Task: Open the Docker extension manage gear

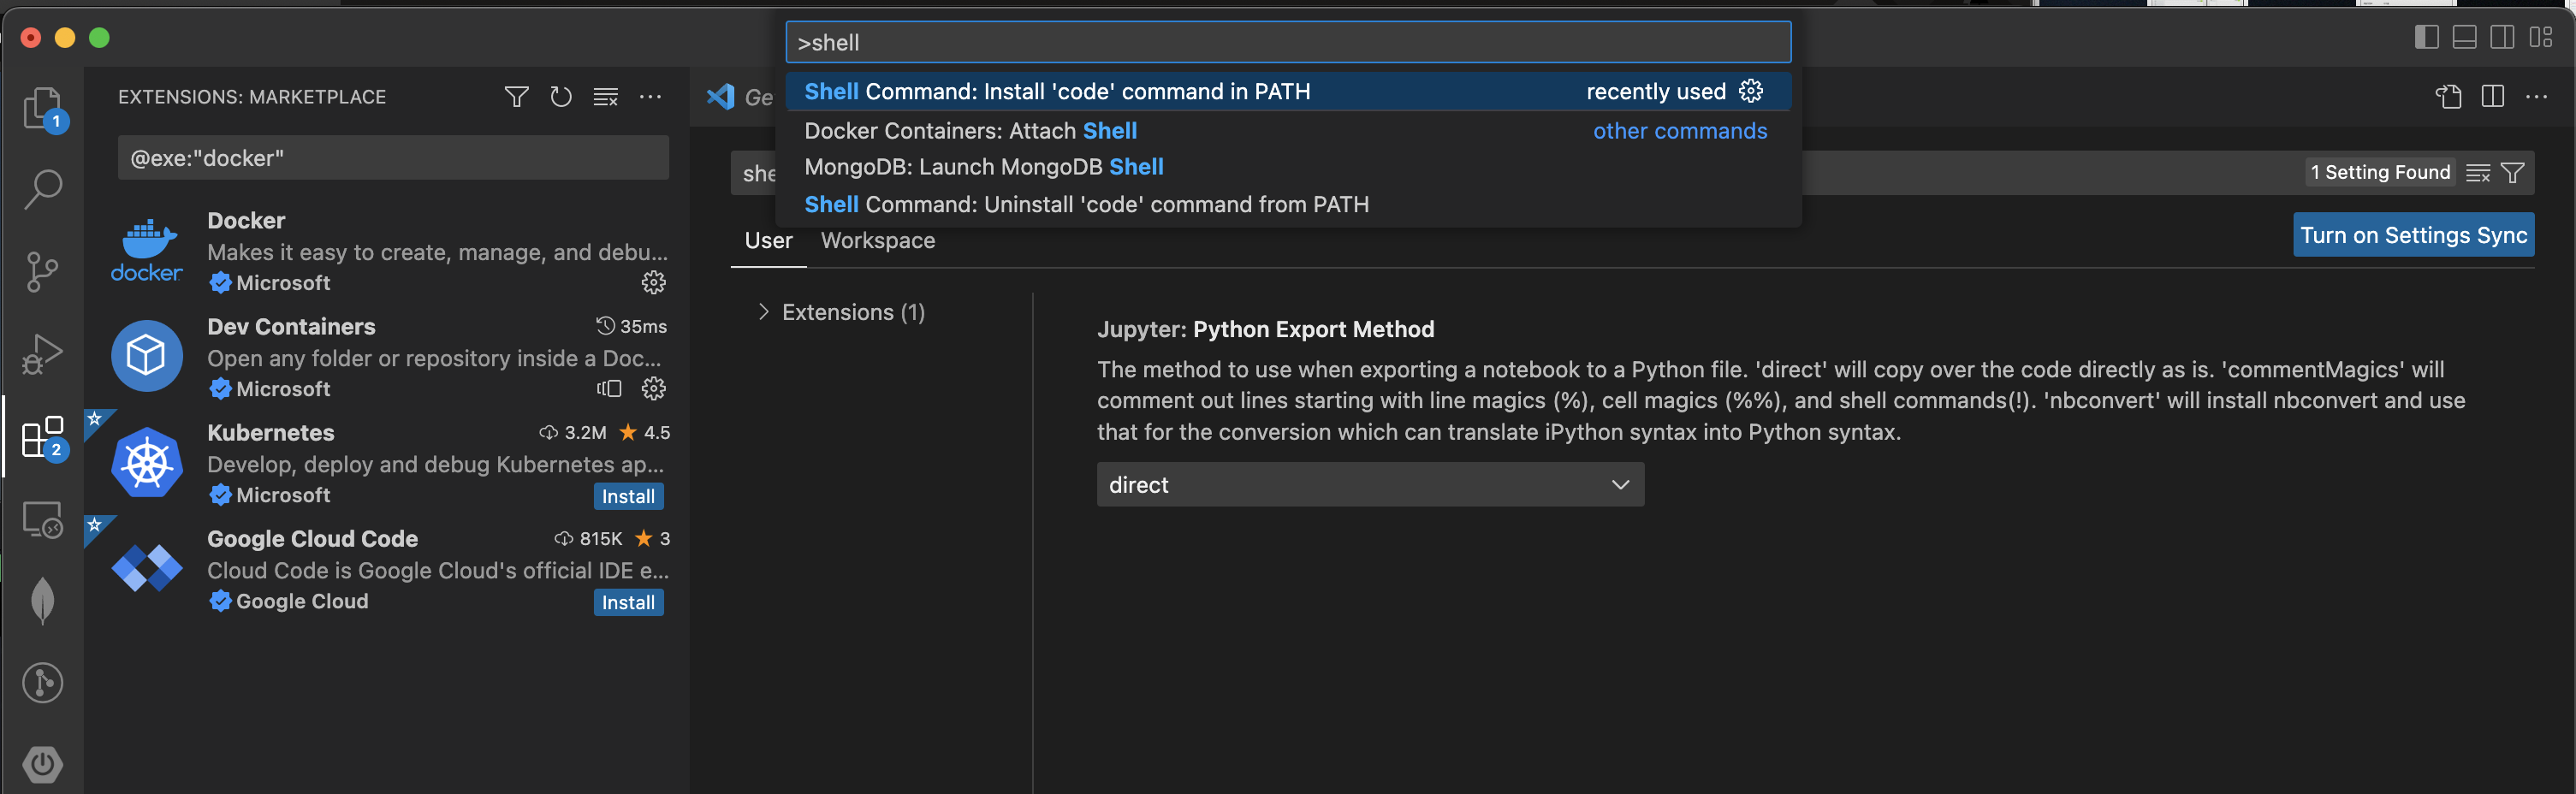Action: (653, 283)
